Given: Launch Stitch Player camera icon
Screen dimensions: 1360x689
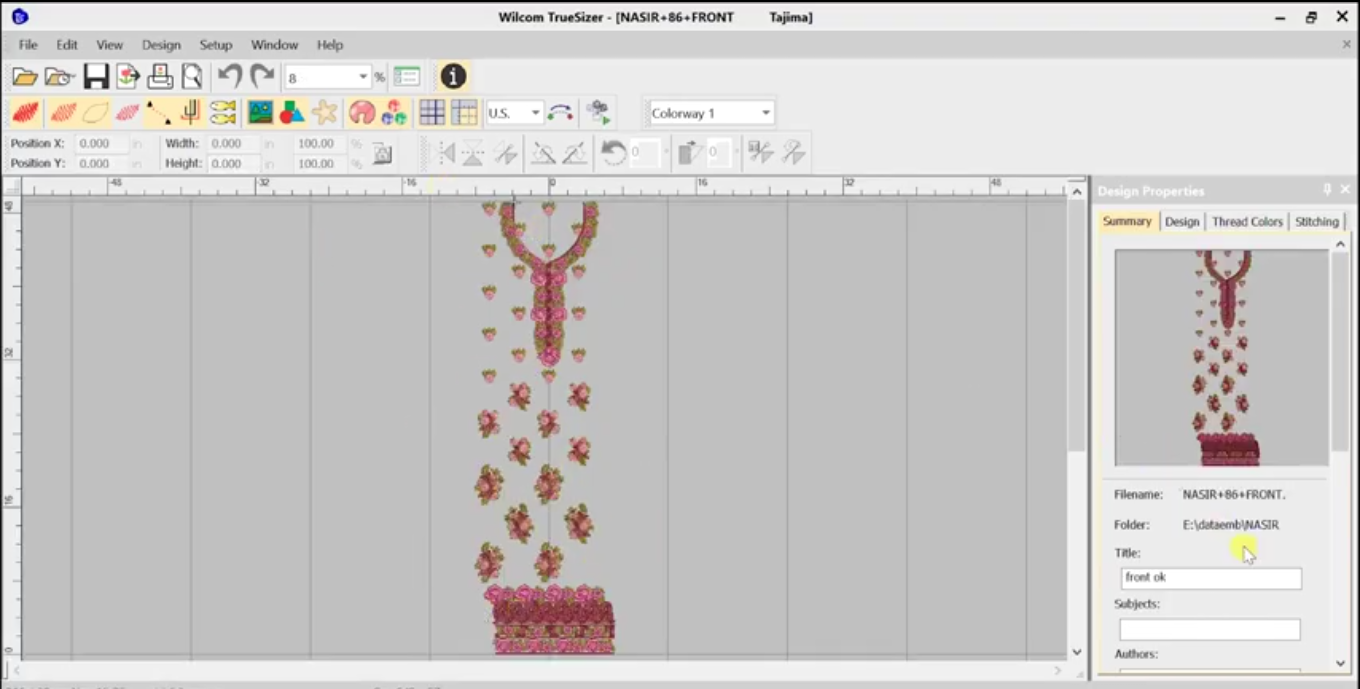Looking at the screenshot, I should pos(599,113).
